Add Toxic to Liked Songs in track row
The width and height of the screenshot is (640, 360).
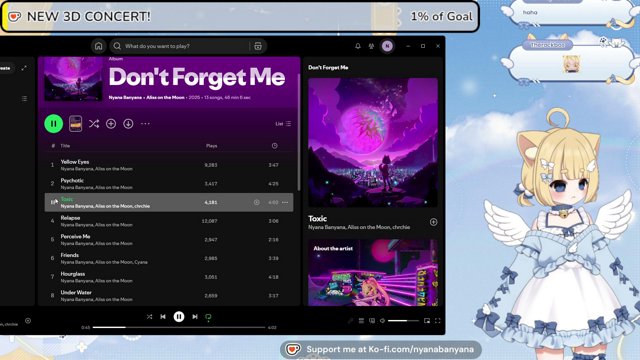[x=256, y=202]
